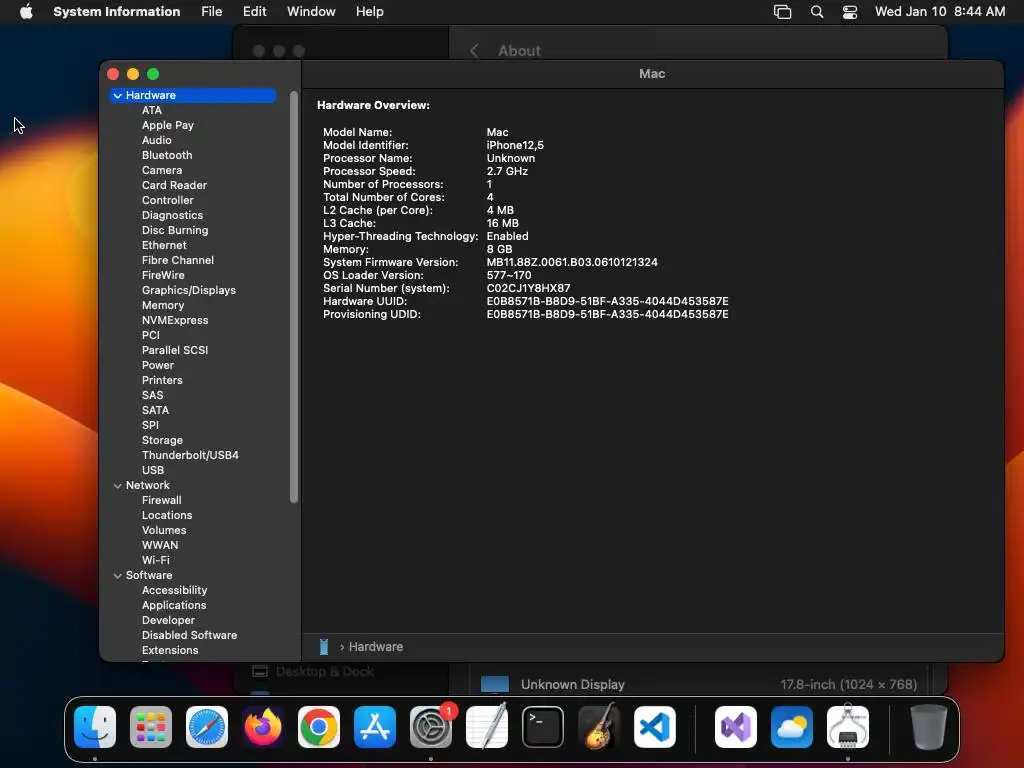Open the Window menu
1024x768 pixels.
[x=311, y=12]
